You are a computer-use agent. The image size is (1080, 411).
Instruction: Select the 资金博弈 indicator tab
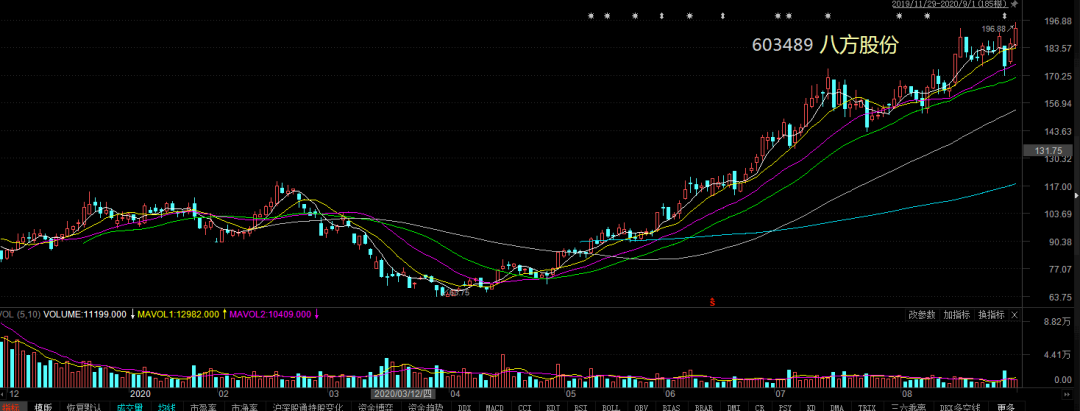[376, 407]
